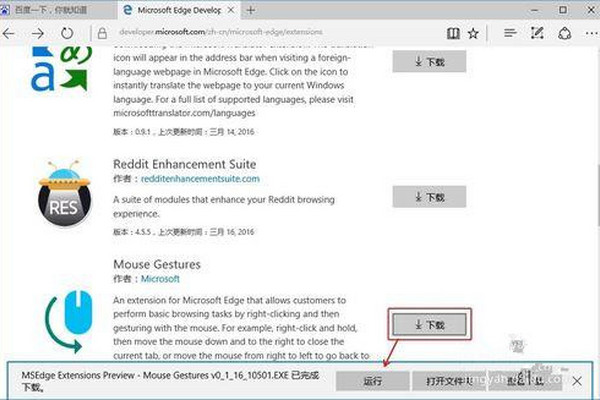
Task: Download the Reddit Enhancement Suite extension
Action: (429, 197)
